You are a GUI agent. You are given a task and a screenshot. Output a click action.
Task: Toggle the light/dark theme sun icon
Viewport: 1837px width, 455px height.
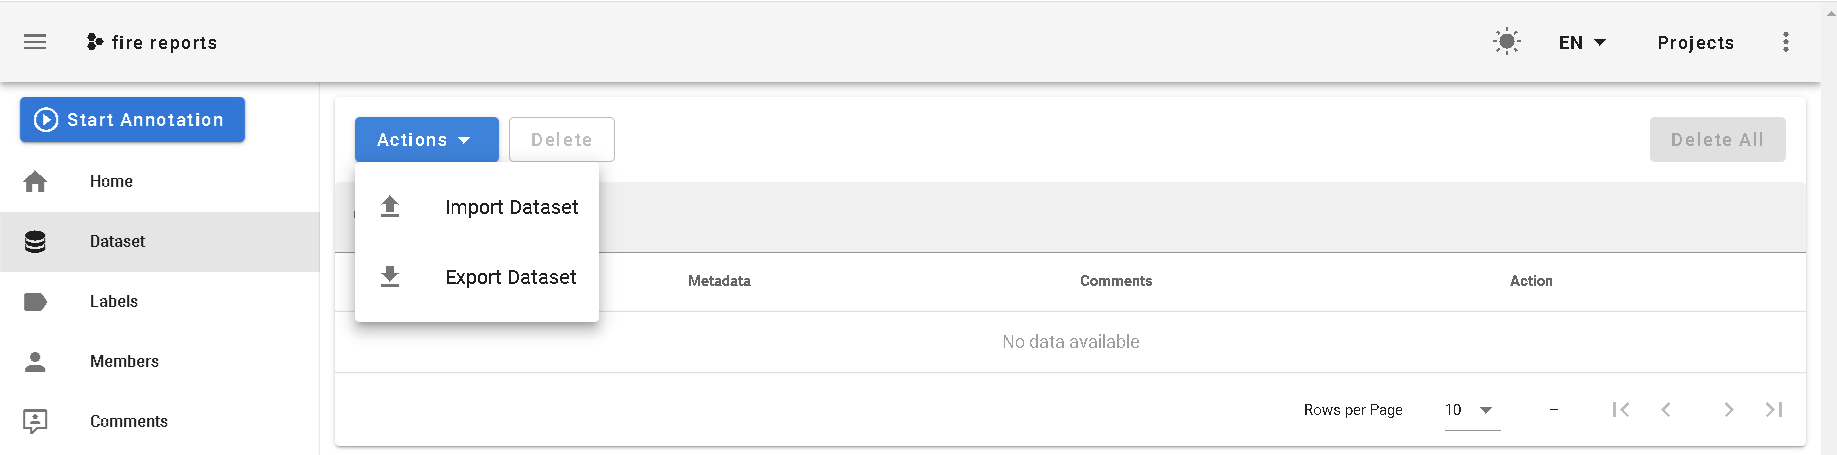(x=1506, y=42)
